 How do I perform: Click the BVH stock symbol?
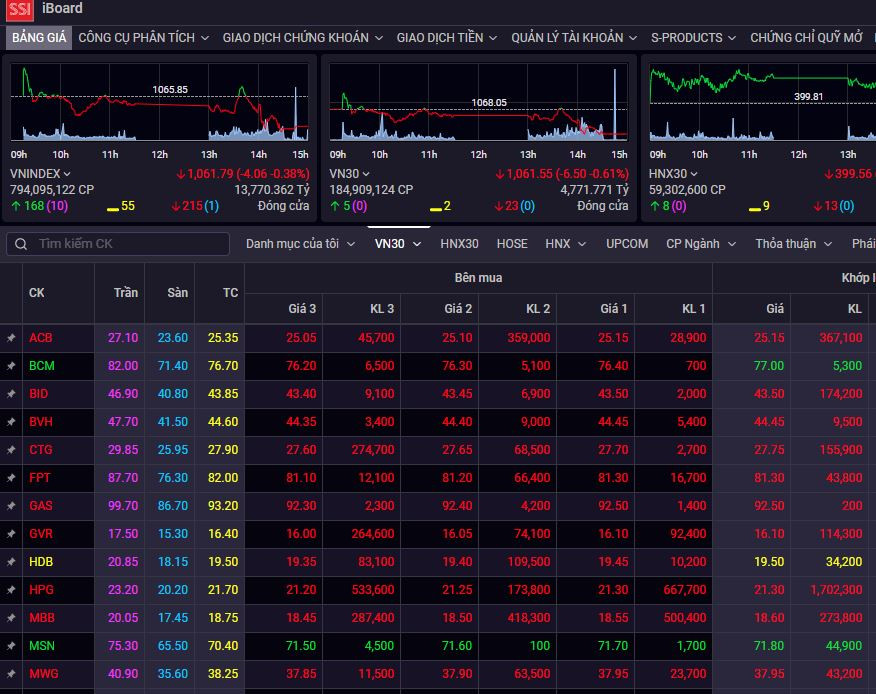(41, 422)
